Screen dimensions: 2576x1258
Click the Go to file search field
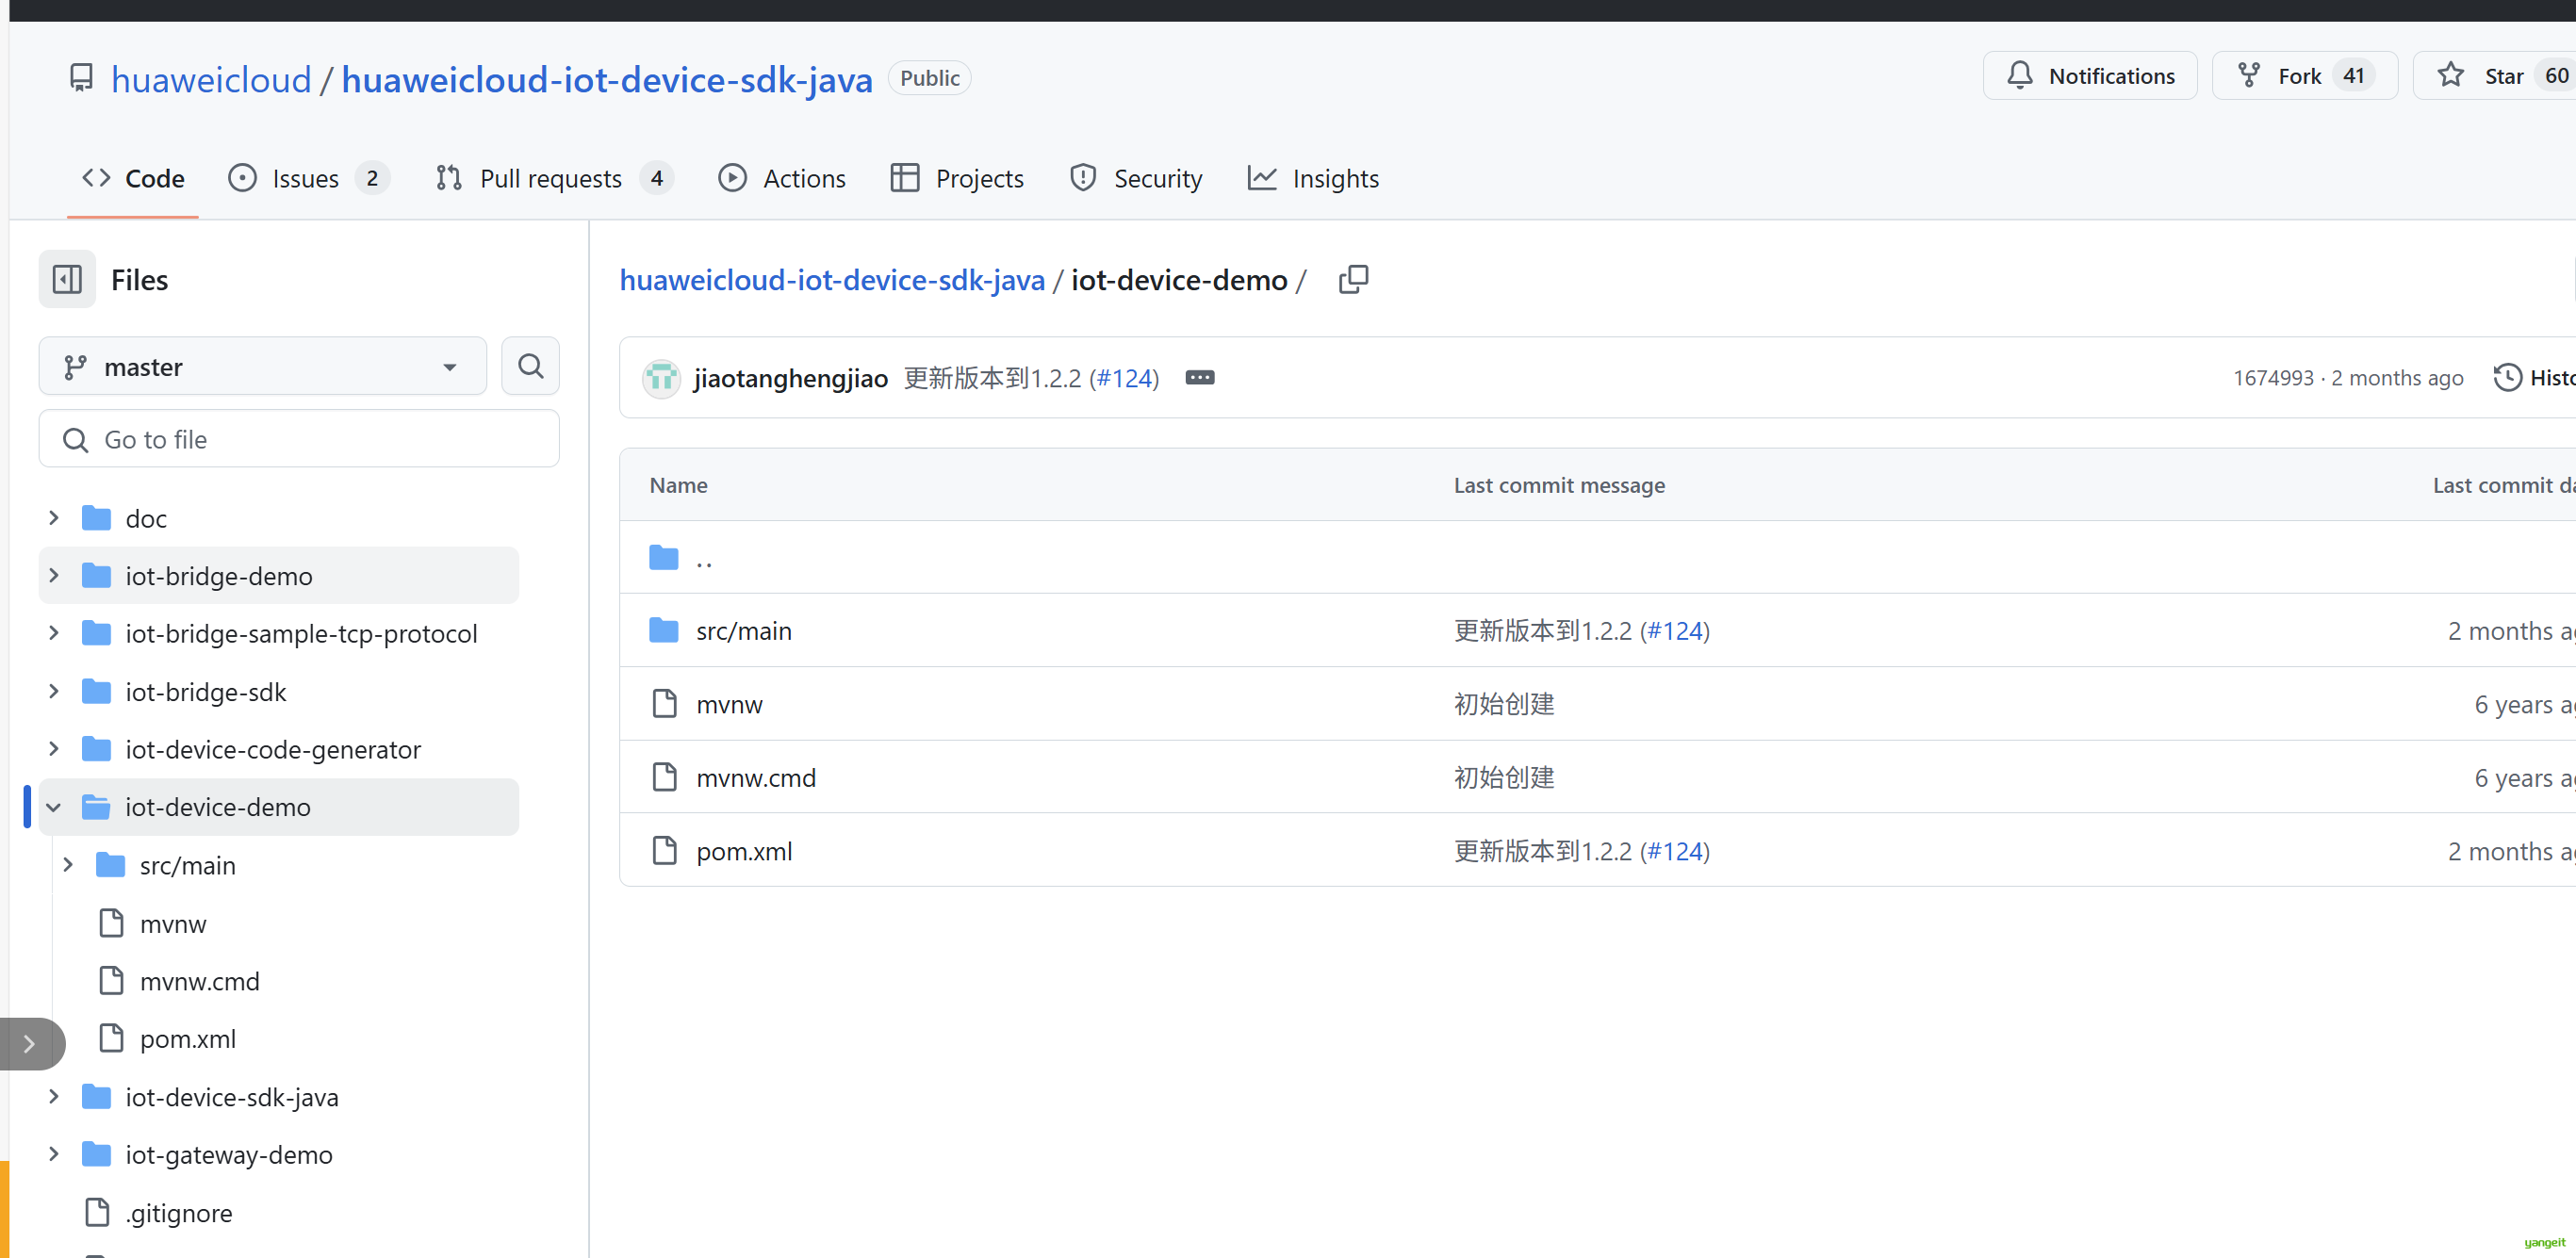pyautogui.click(x=299, y=439)
